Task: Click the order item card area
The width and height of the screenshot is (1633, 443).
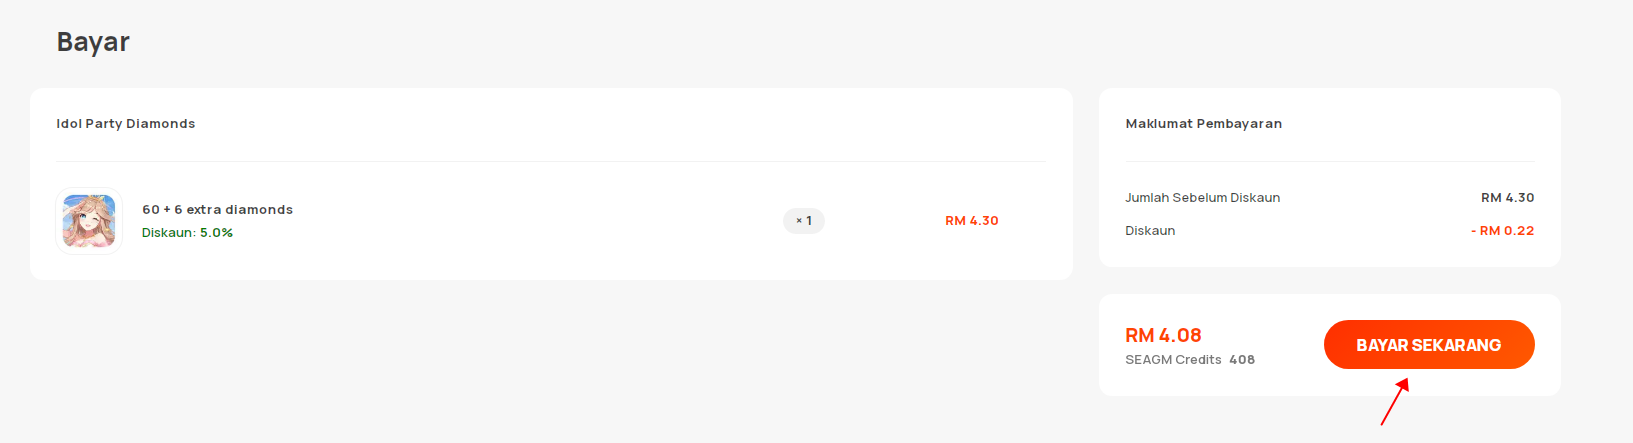Action: tap(551, 184)
